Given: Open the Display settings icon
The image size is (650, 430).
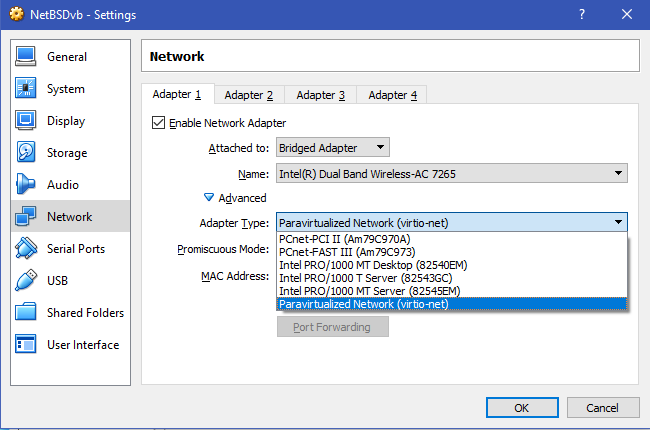Looking at the screenshot, I should 27,121.
